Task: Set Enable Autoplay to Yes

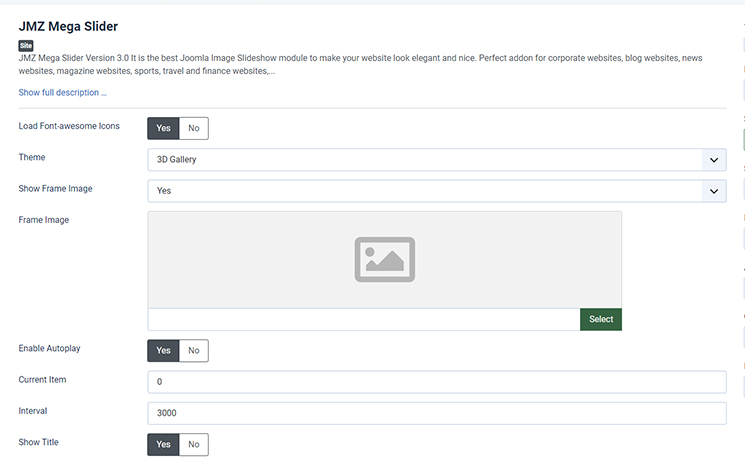Action: tap(163, 350)
